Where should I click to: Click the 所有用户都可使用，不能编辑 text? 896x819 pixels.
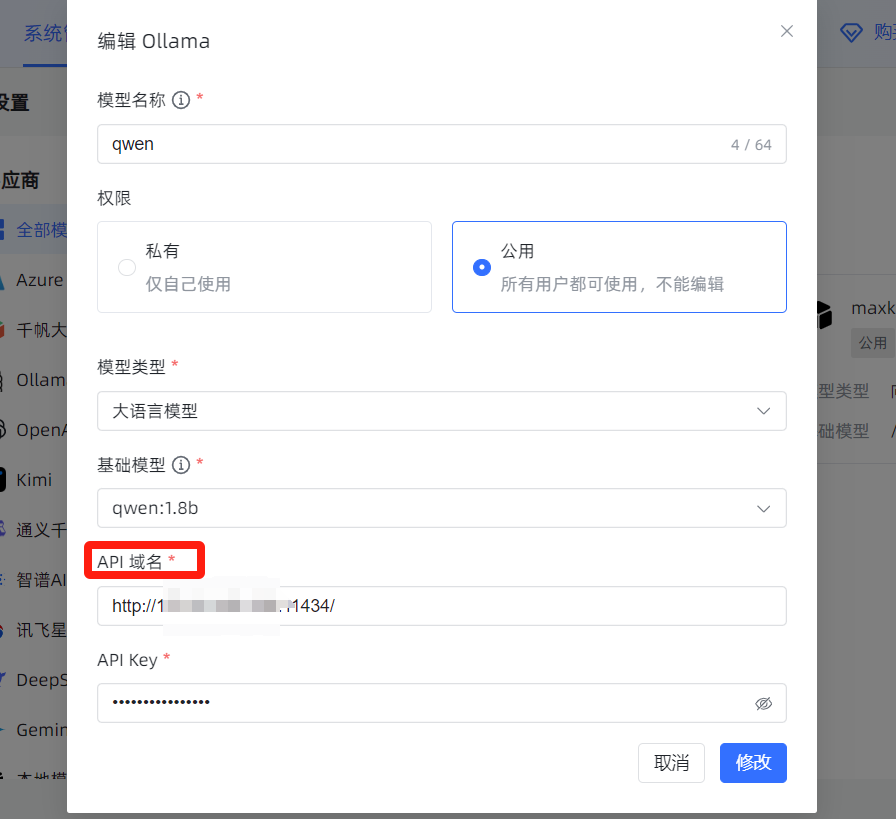[x=612, y=284]
